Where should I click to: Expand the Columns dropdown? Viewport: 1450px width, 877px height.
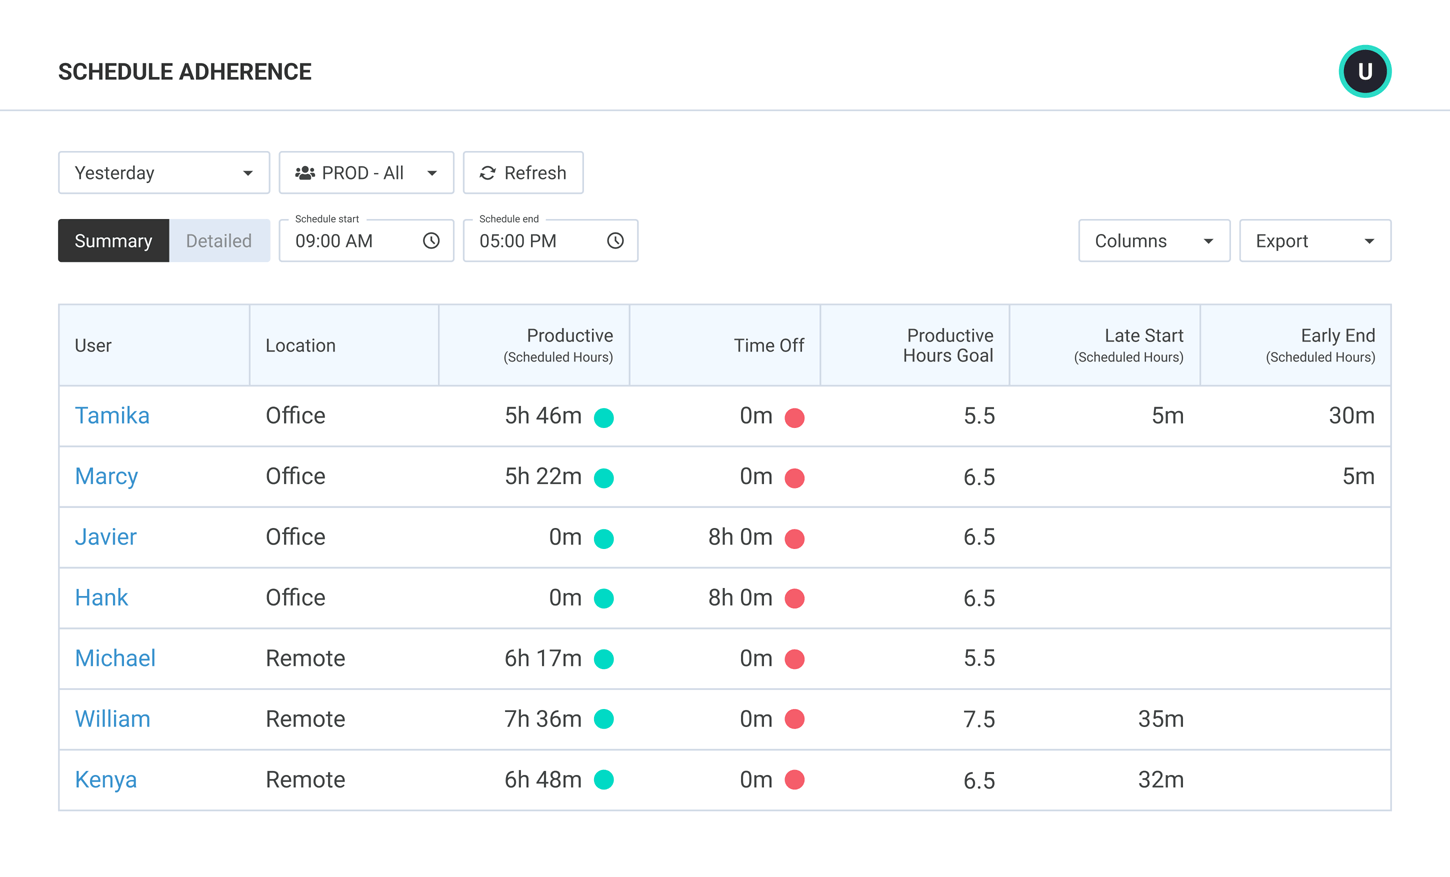pos(1153,241)
